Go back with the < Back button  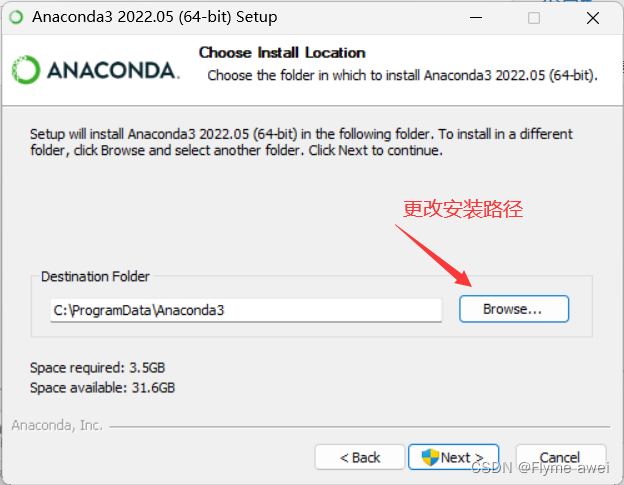point(360,457)
